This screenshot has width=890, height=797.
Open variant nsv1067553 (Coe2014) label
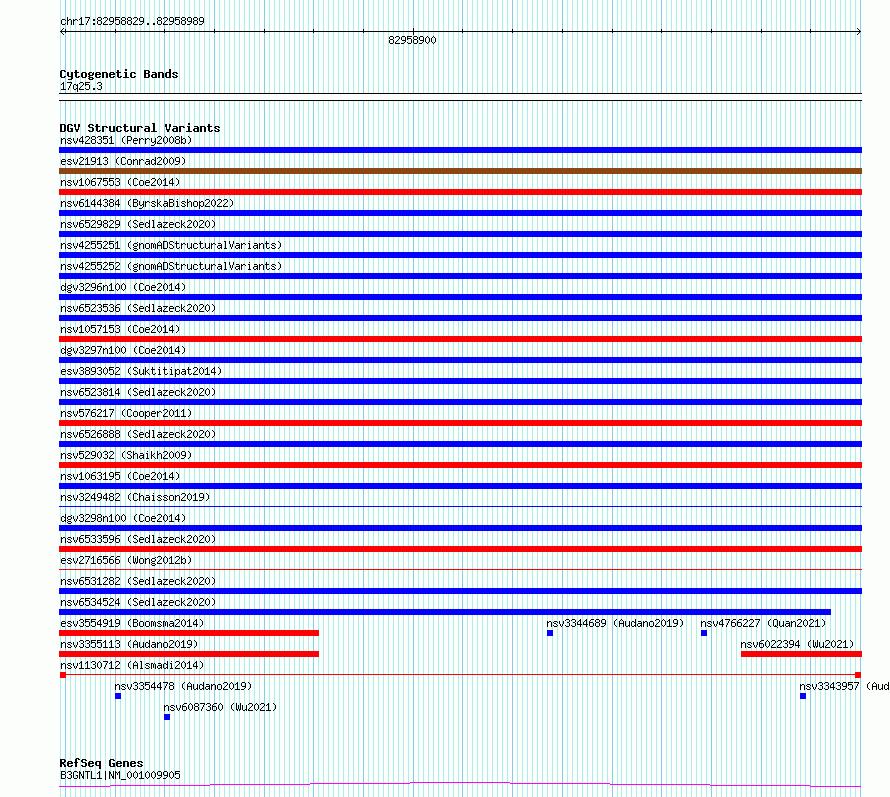pyautogui.click(x=120, y=182)
